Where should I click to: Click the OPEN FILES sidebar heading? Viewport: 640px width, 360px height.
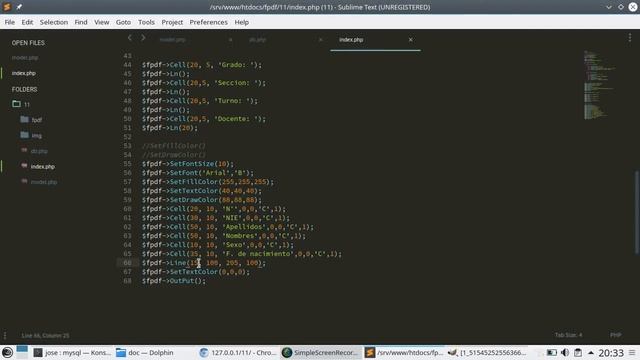click(x=28, y=43)
